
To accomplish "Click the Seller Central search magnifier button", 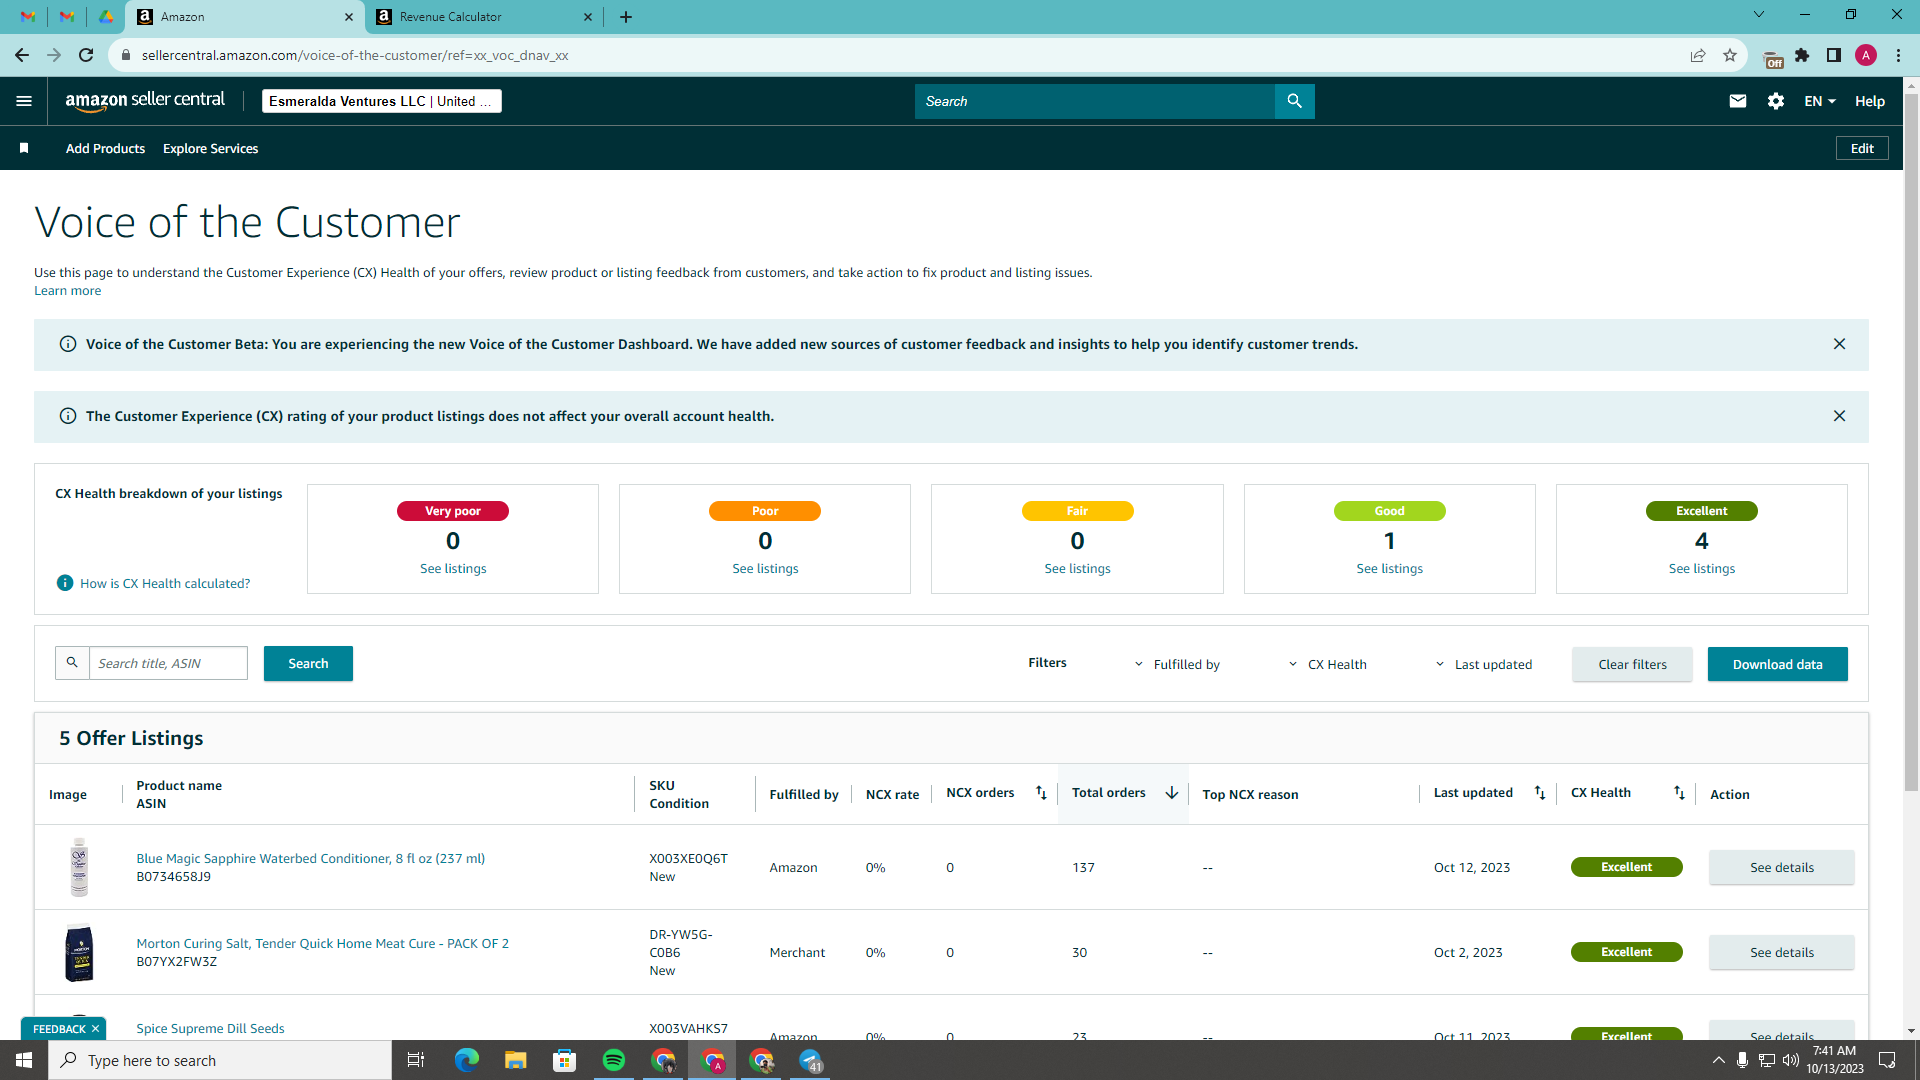I will click(x=1295, y=101).
